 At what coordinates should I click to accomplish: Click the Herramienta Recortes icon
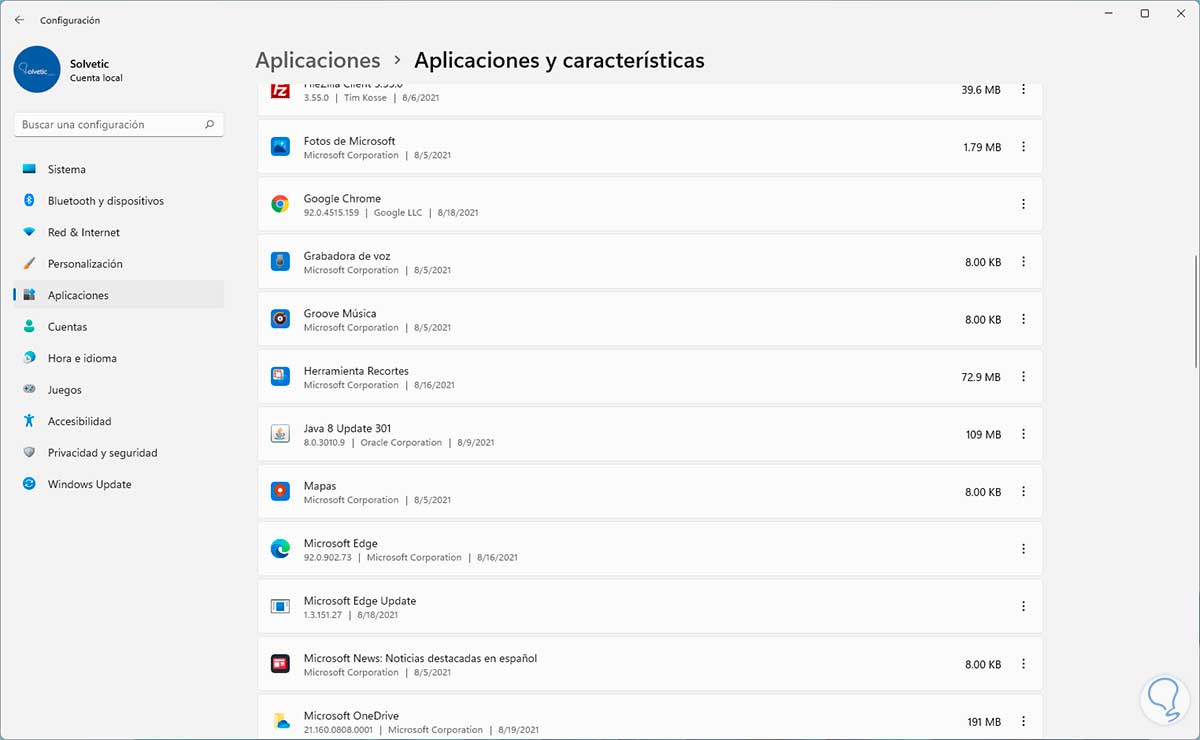tap(280, 377)
